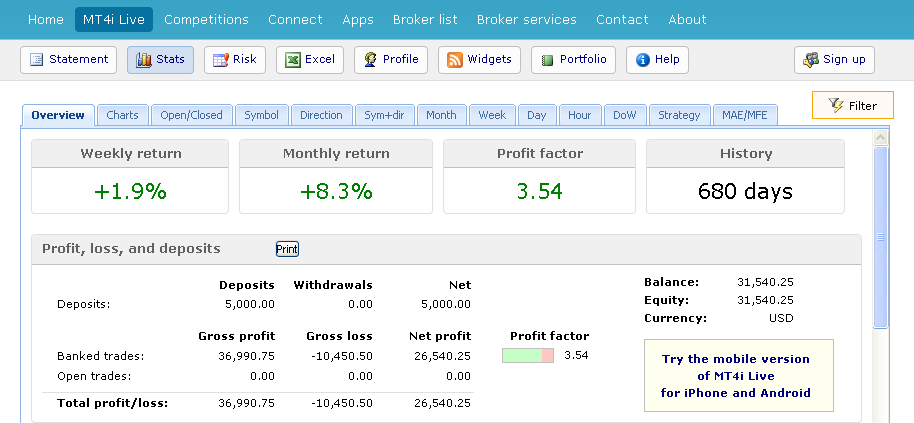Open Broker list navigation item
914x423 pixels.
click(x=425, y=20)
